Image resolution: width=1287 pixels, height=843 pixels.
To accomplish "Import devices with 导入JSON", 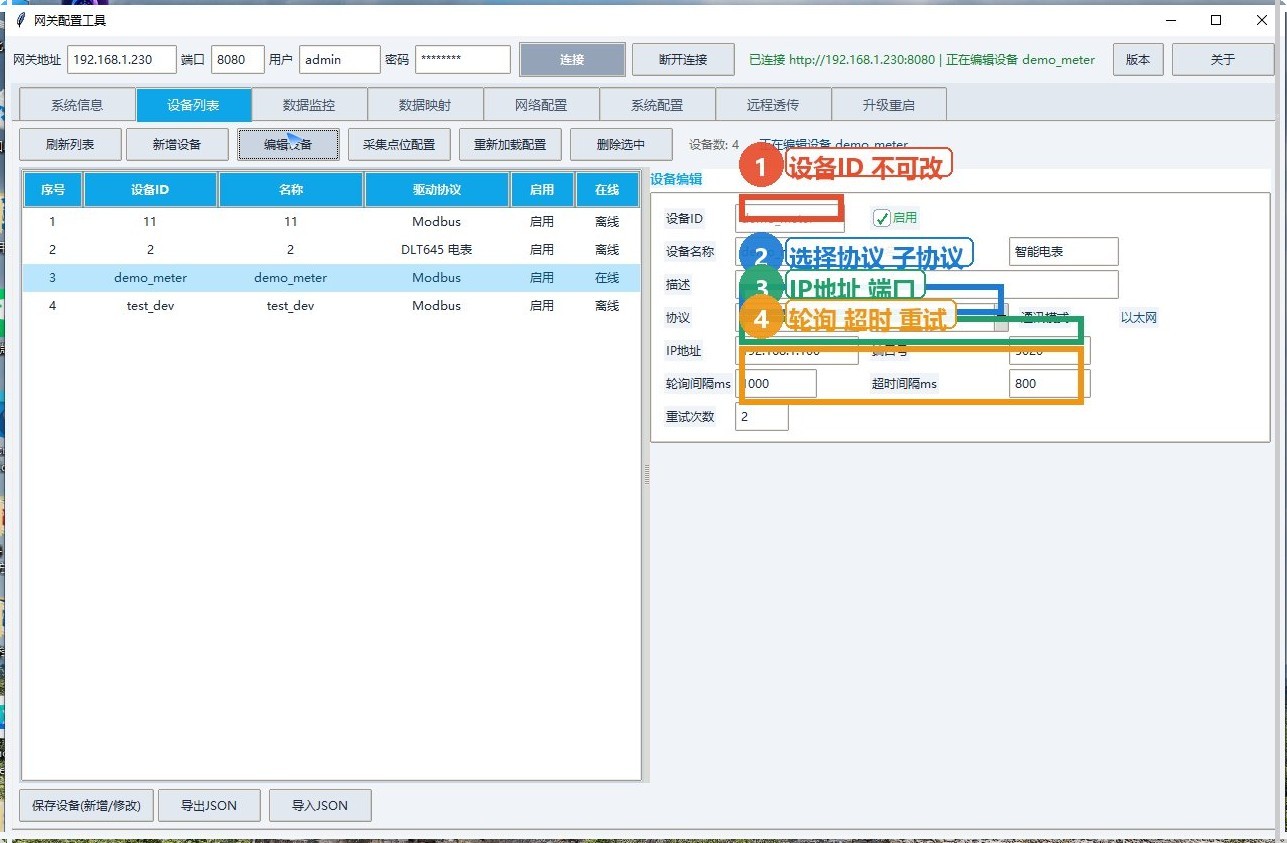I will [320, 805].
